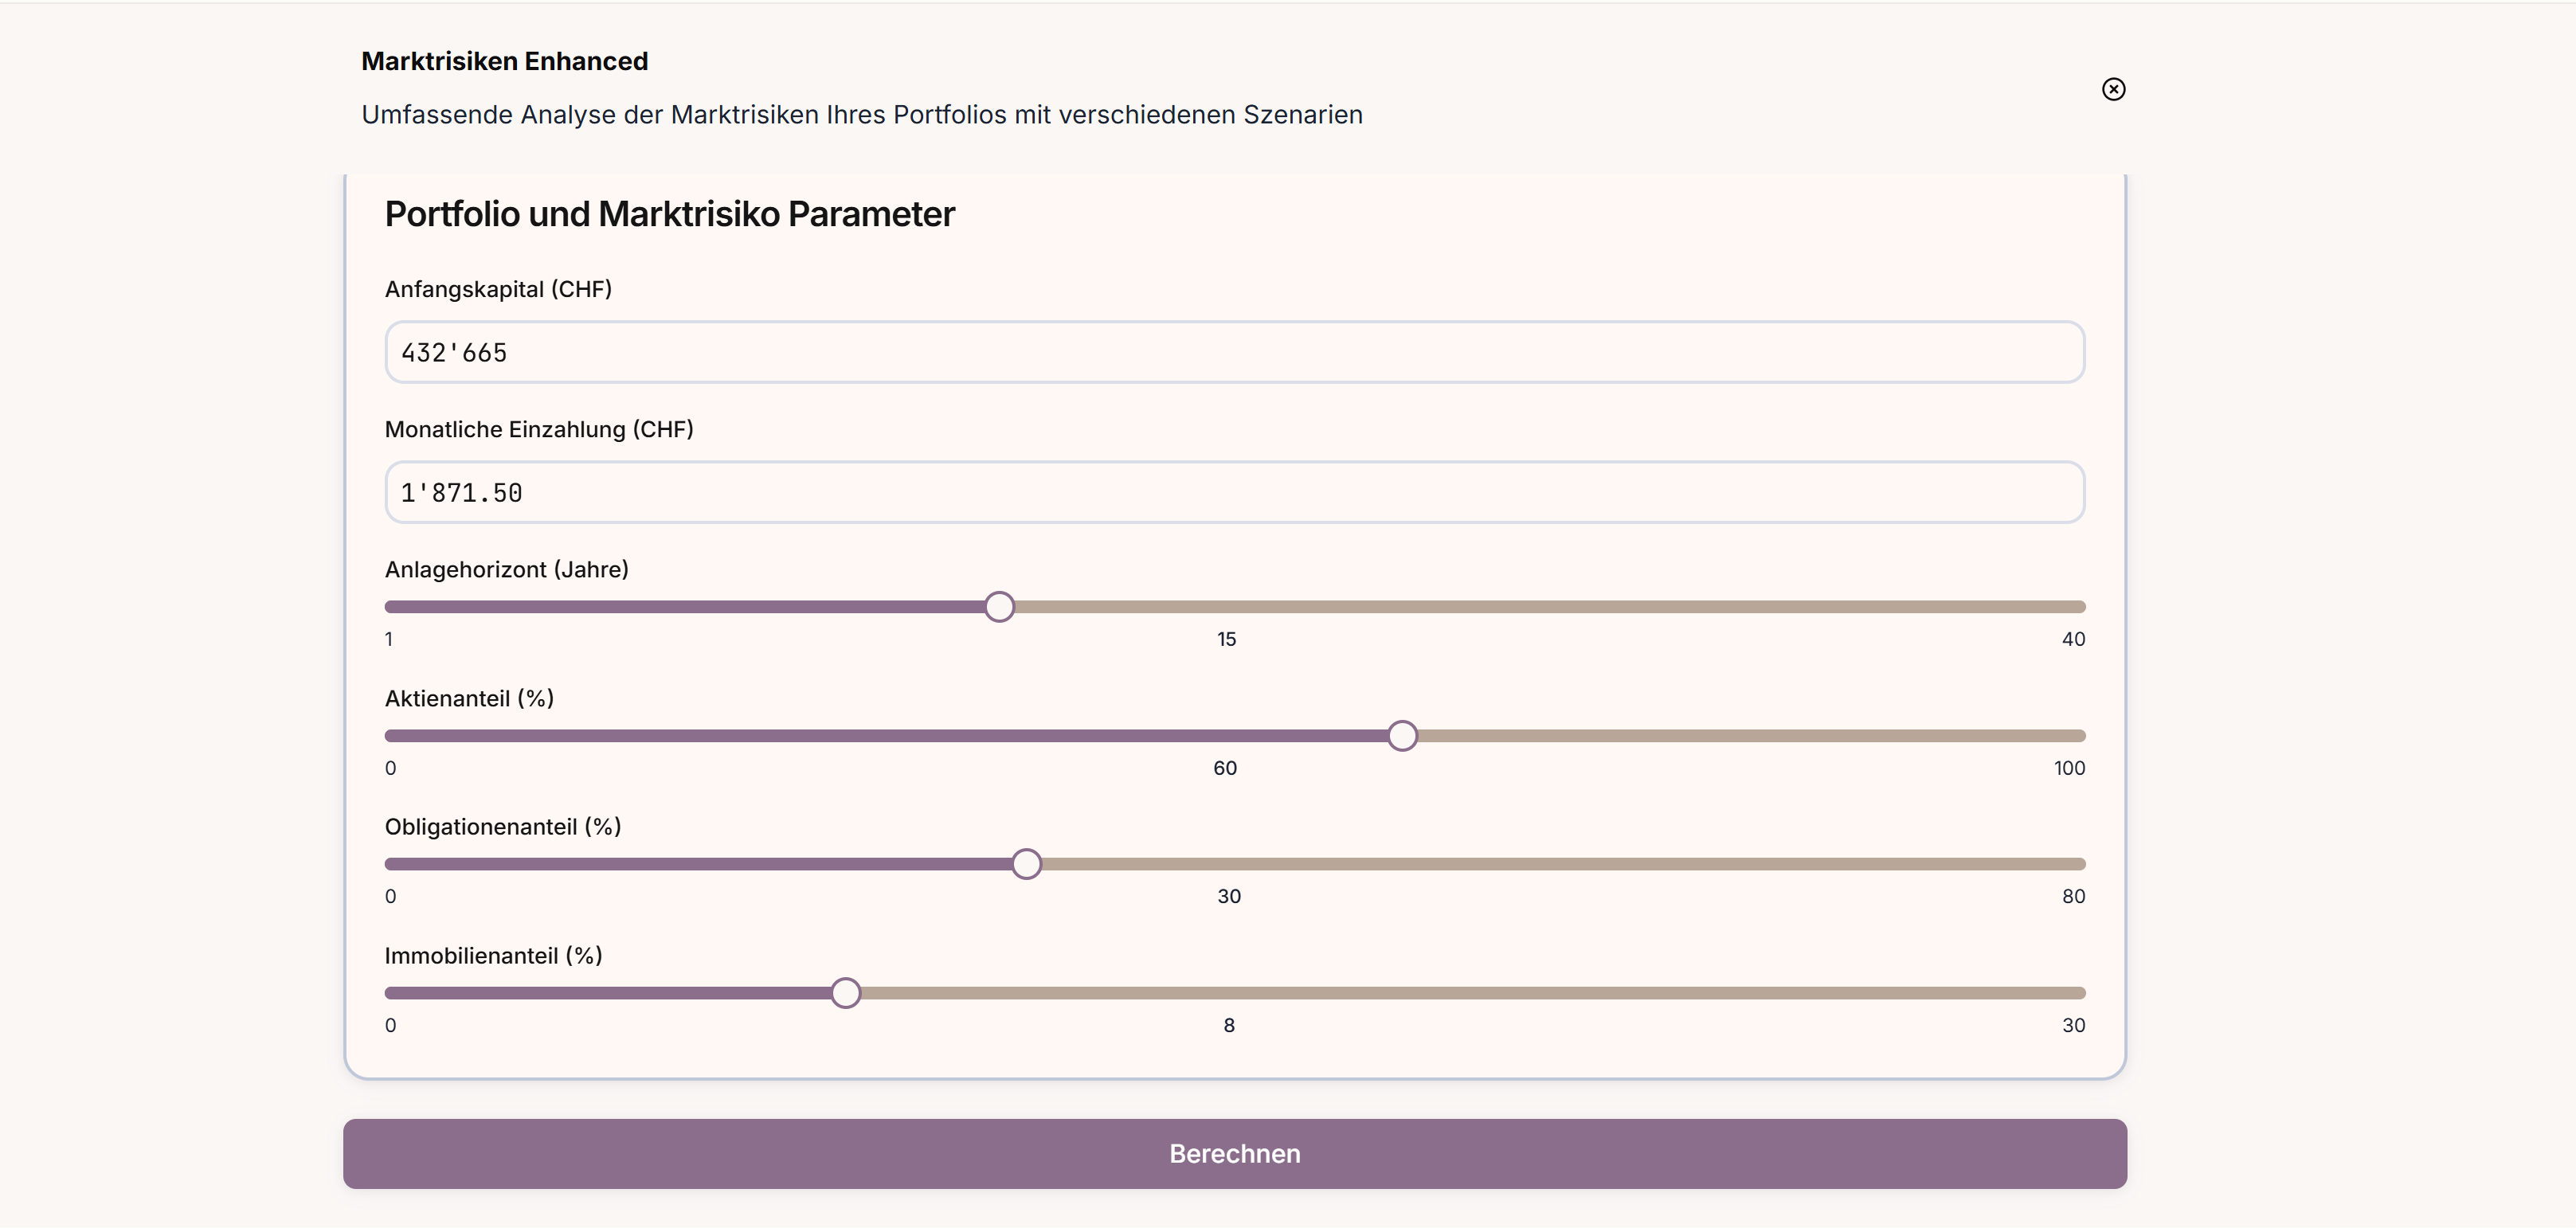Click the Anfangskapital (CHF) label
The width and height of the screenshot is (2576, 1228).
pyautogui.click(x=498, y=289)
